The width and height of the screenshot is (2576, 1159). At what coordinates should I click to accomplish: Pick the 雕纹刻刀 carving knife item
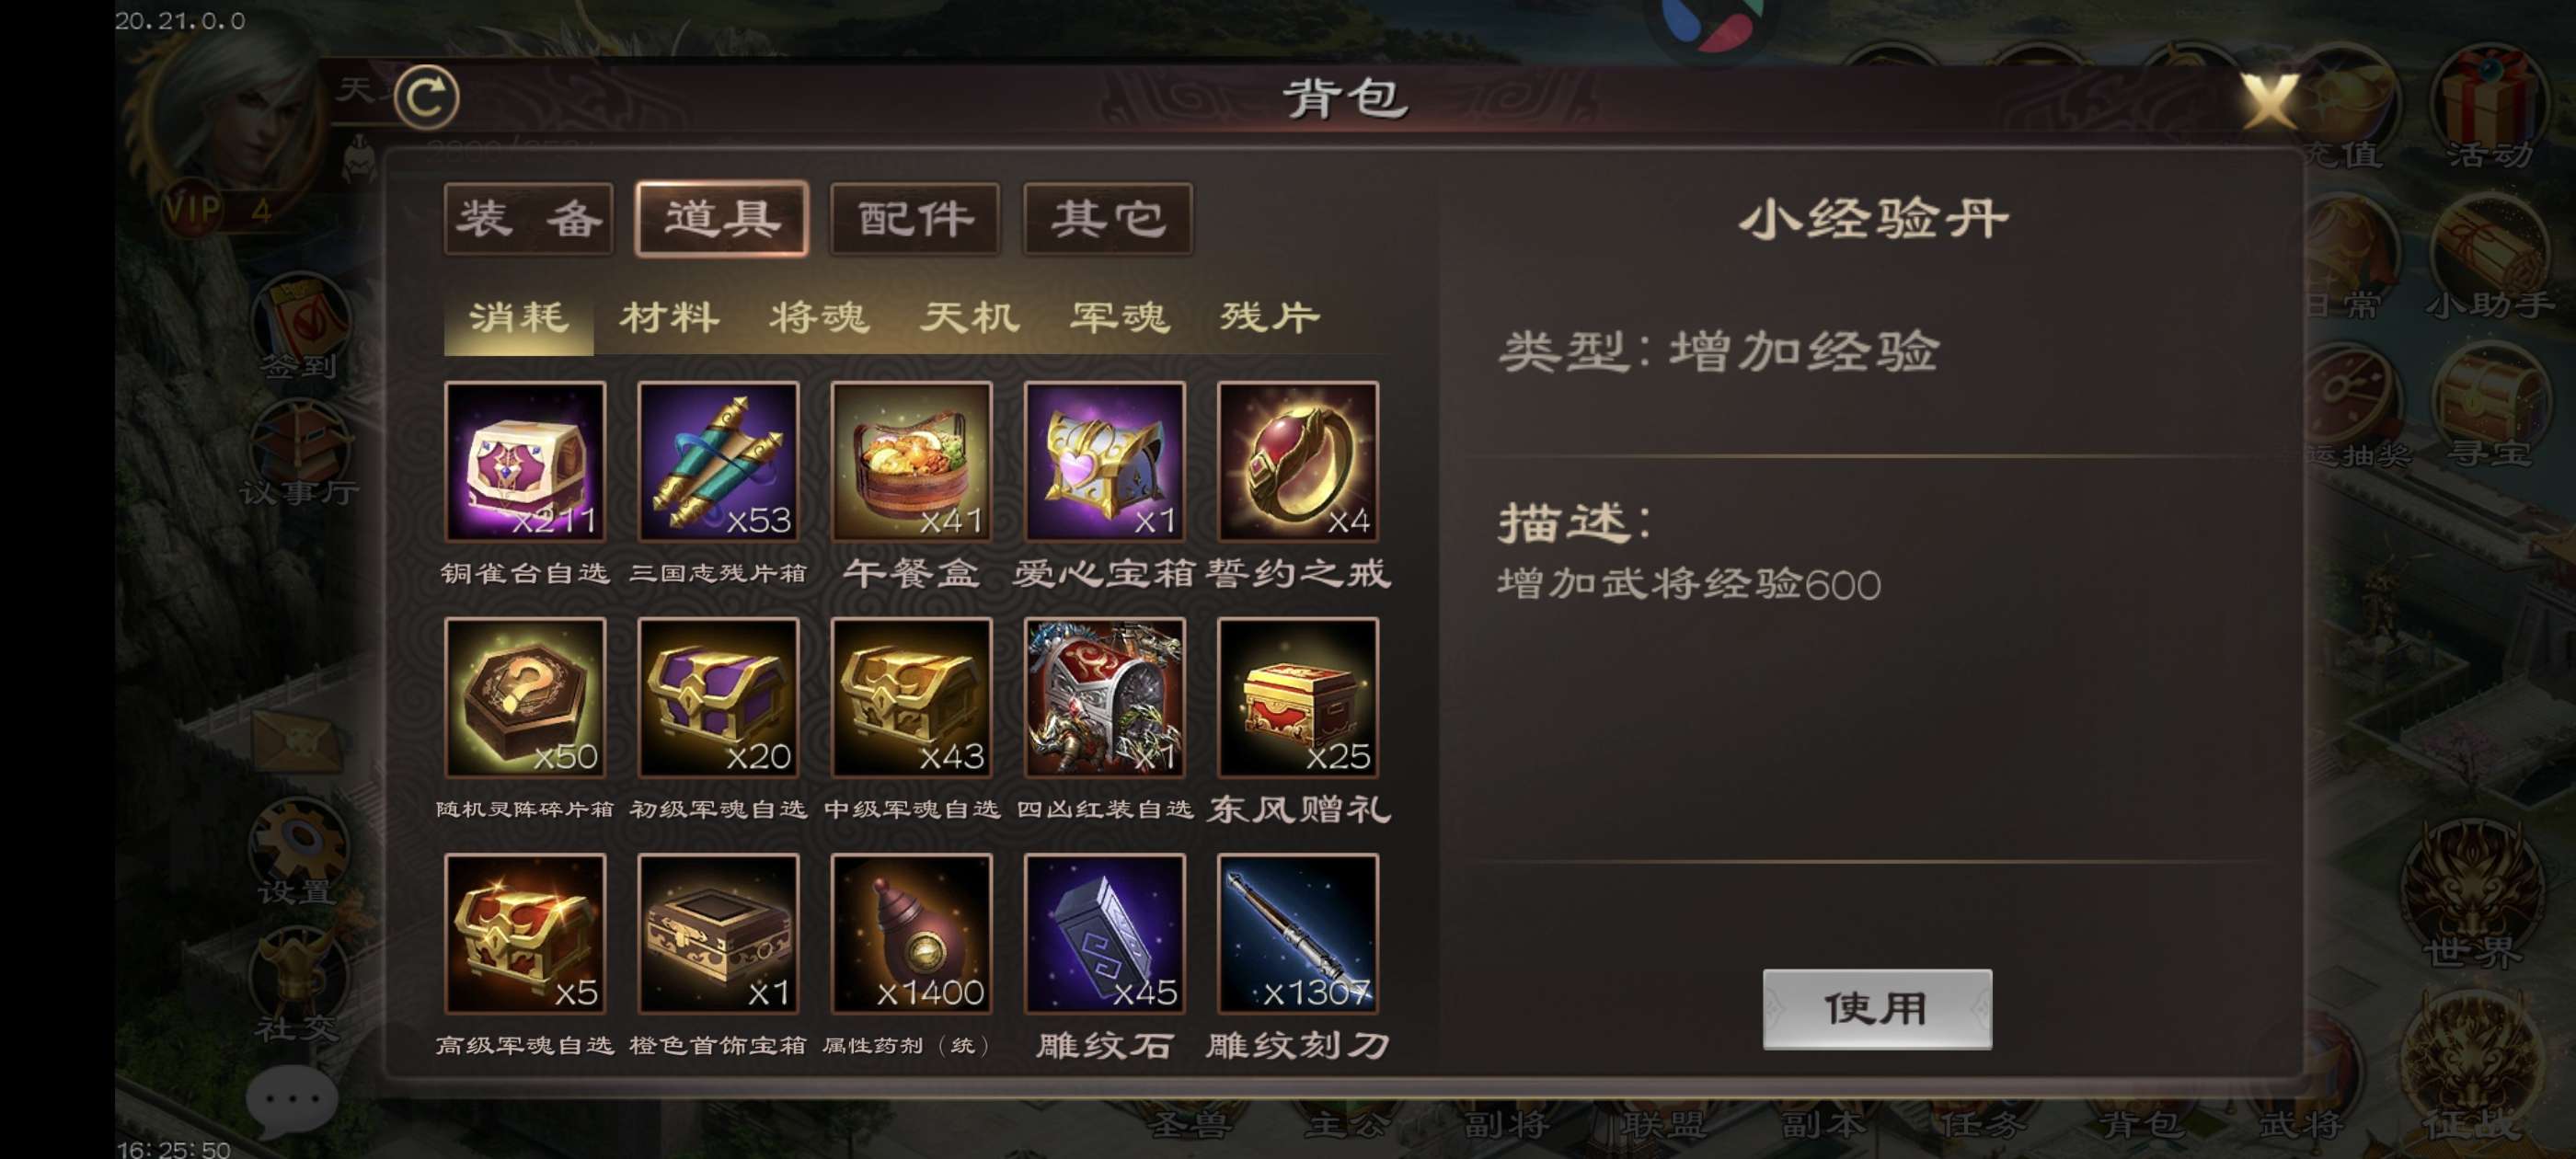1297,933
